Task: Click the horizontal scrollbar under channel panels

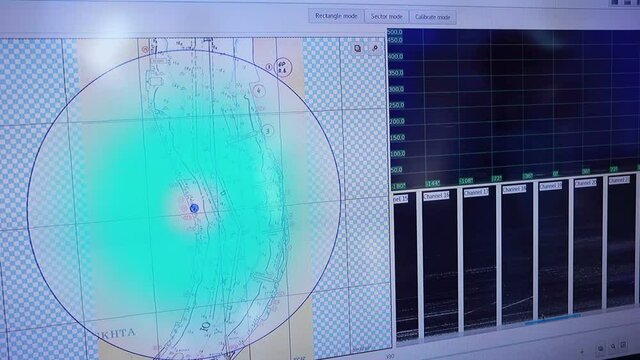Action: click(552, 319)
